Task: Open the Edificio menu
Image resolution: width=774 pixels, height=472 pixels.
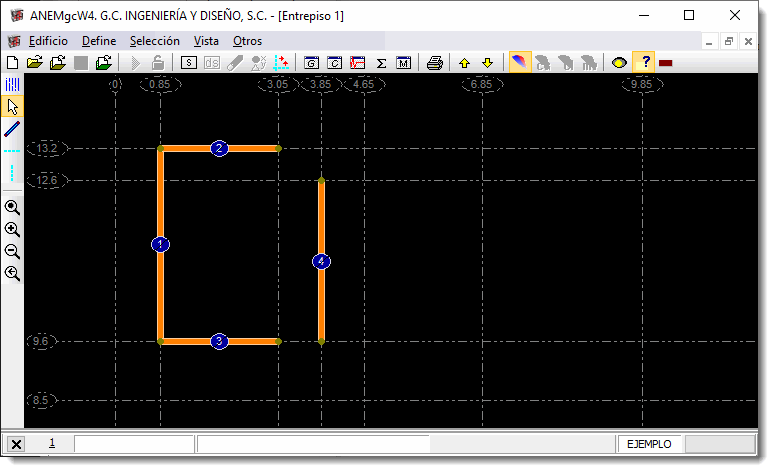Action: coord(48,41)
